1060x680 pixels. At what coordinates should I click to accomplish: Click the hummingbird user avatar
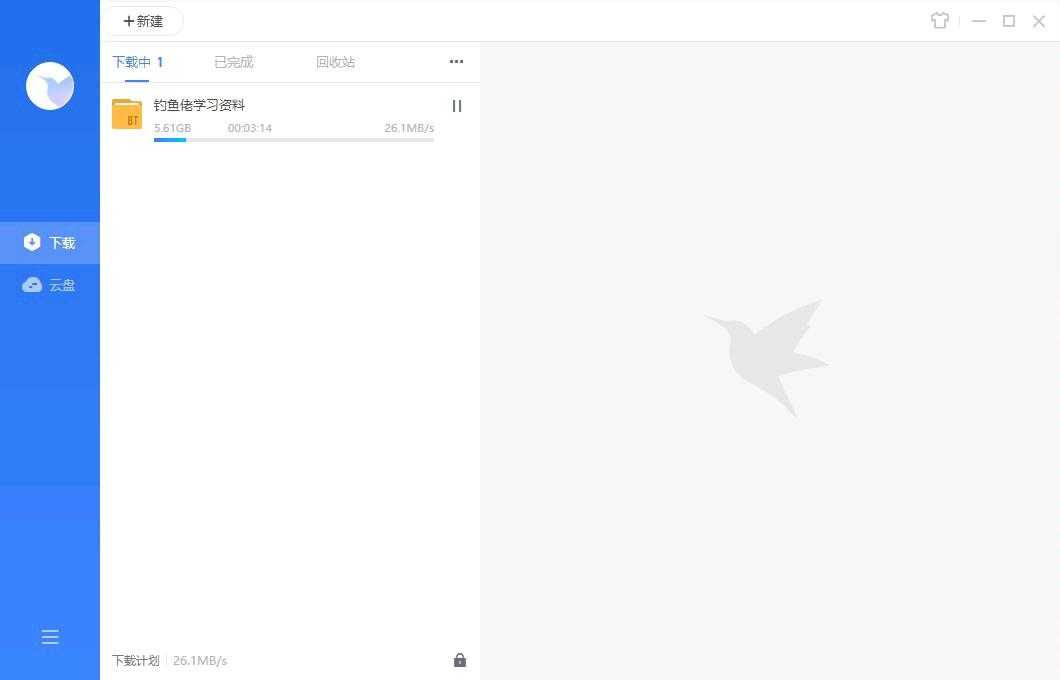click(x=50, y=86)
